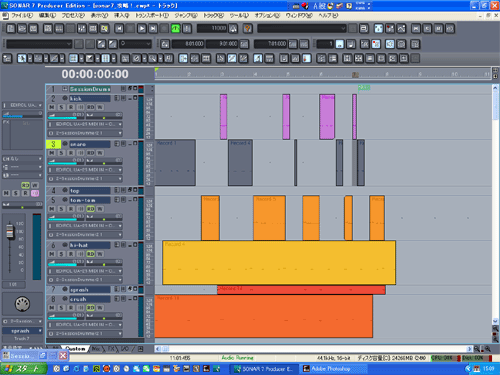
Task: Click the thermometer-like red icon in bottom toolbar
Action: (306, 59)
